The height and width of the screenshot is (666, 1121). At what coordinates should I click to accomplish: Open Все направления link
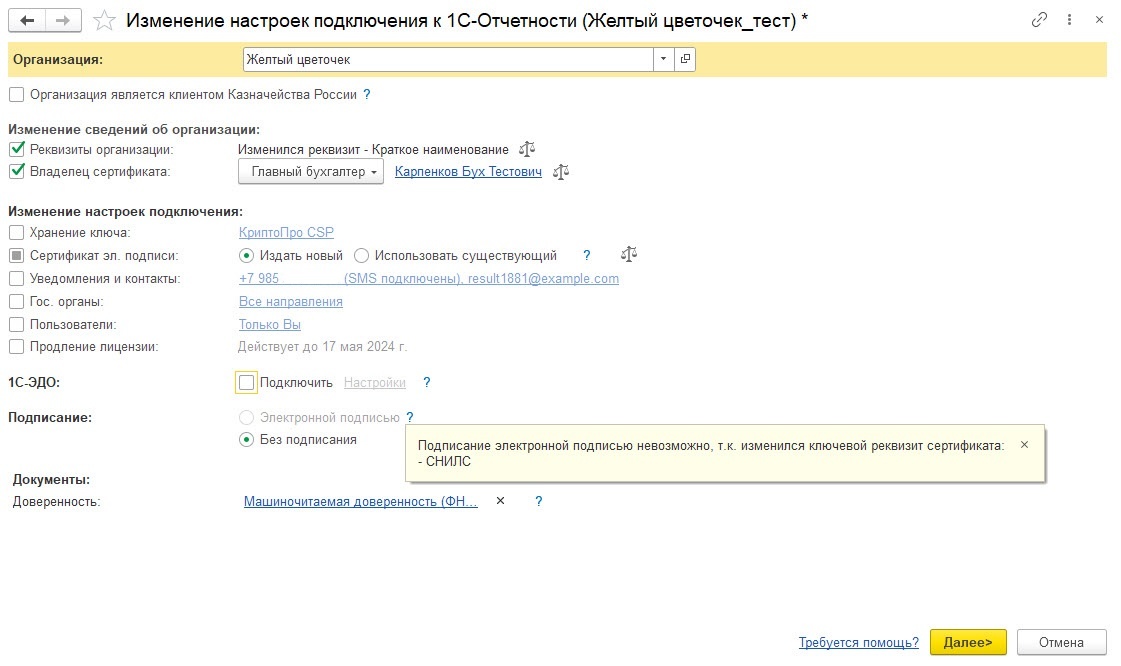pyautogui.click(x=290, y=302)
